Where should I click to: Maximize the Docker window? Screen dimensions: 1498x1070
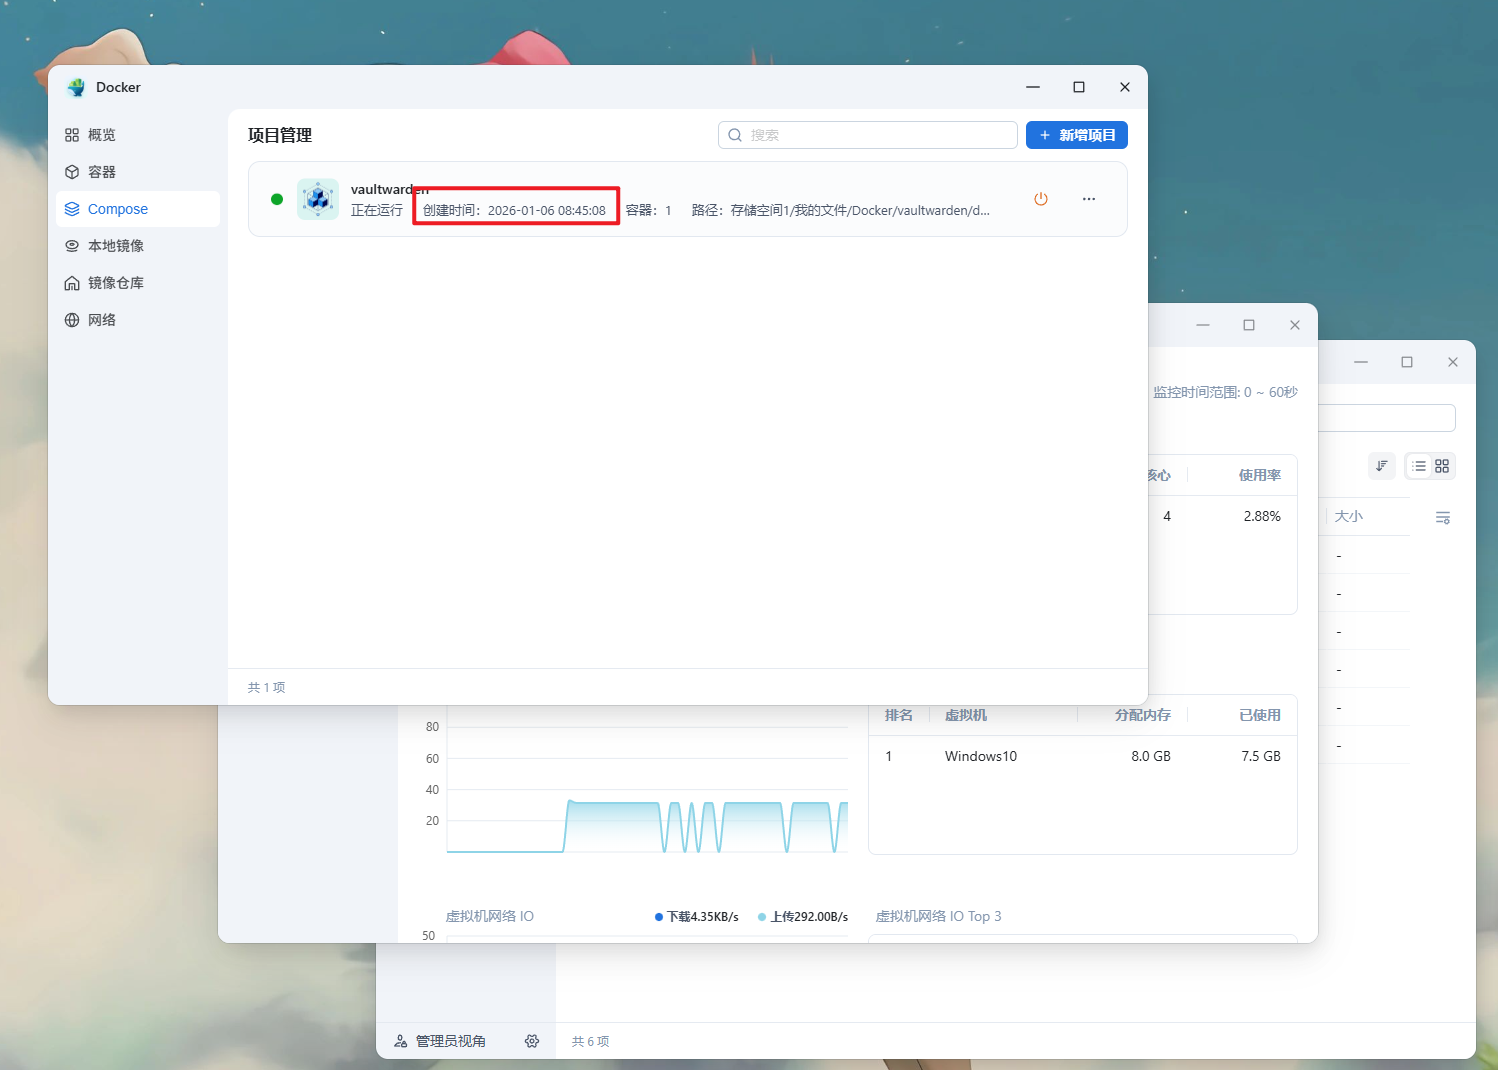coord(1079,87)
